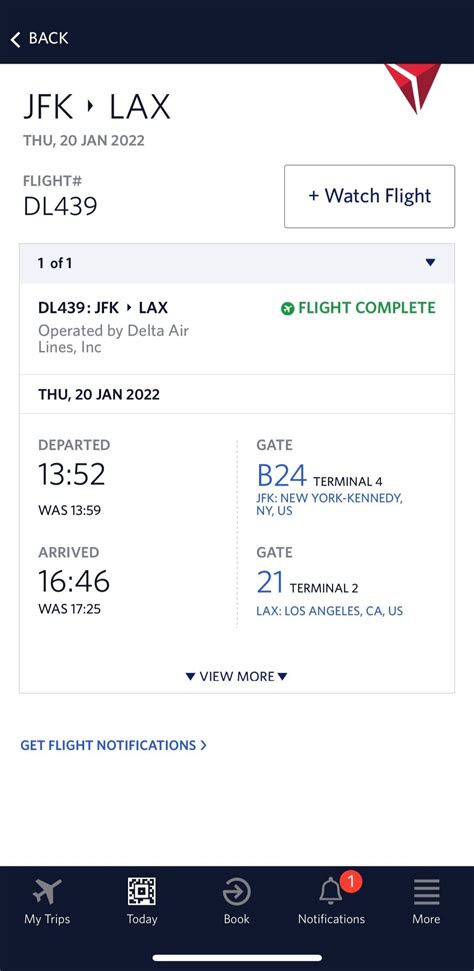
Task: Tap the DL439 flight number heading
Action: [60, 206]
